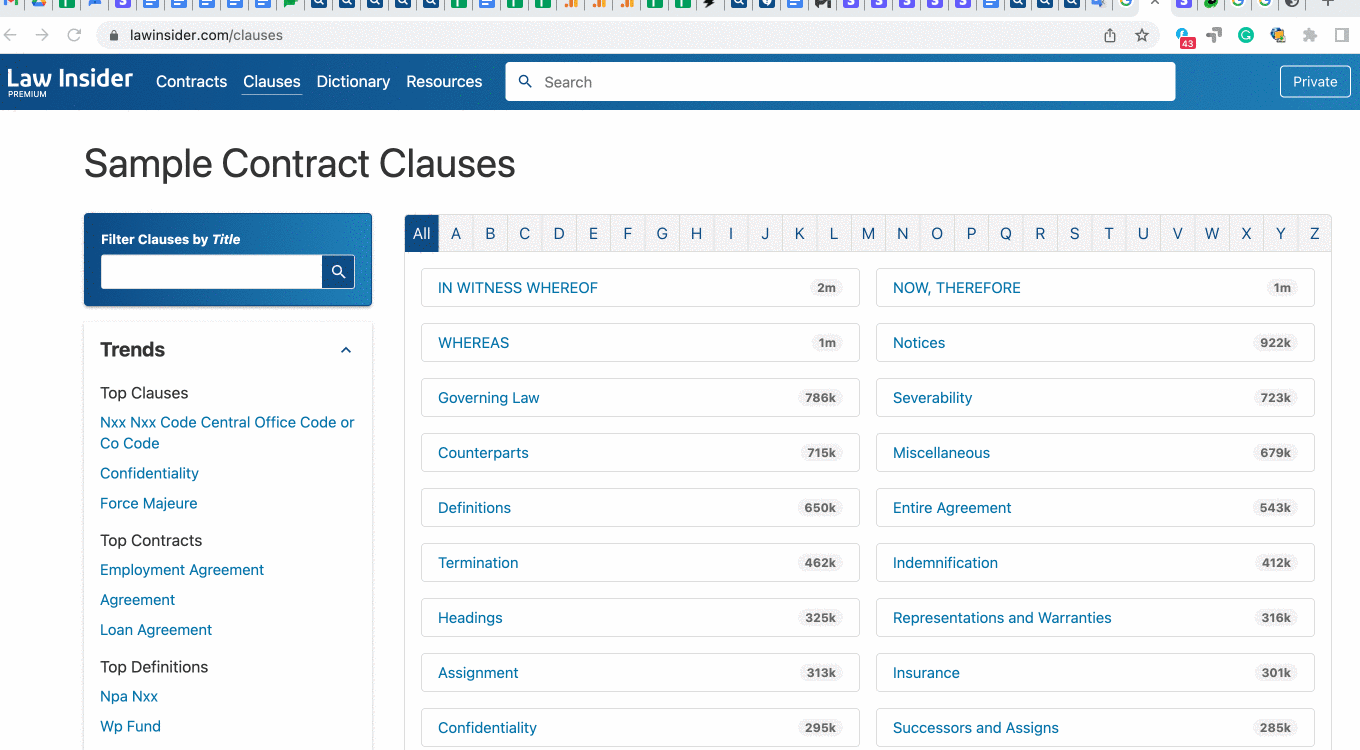
Task: Open Employment Agreement under Top Contracts
Action: [x=182, y=570]
